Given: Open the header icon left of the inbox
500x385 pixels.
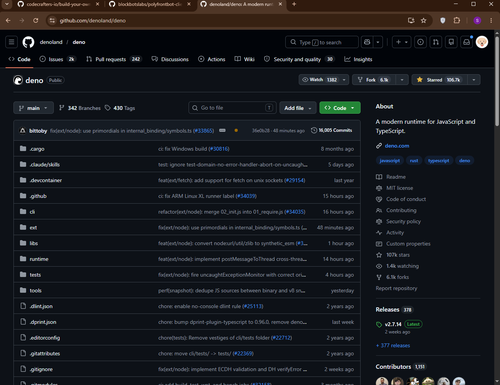Looking at the screenshot, I should click(451, 42).
